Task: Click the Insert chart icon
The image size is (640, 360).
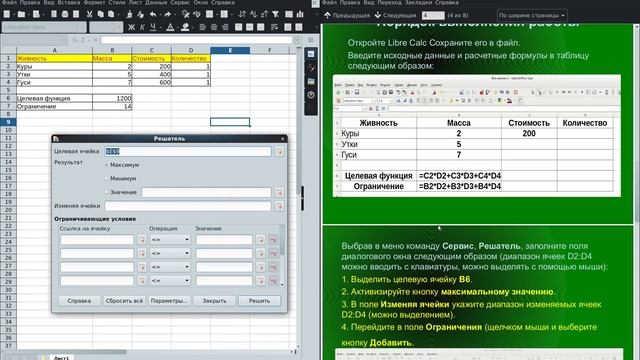Action: click(x=300, y=14)
